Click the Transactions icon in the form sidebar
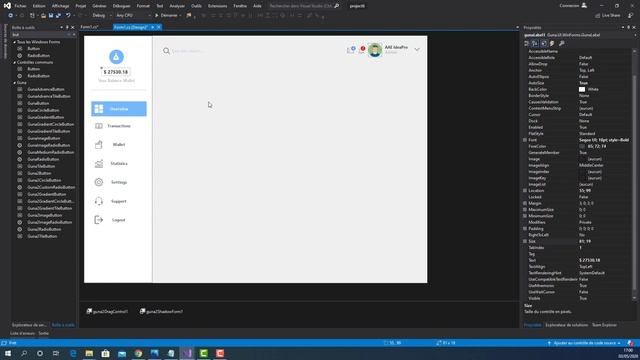 click(x=99, y=126)
